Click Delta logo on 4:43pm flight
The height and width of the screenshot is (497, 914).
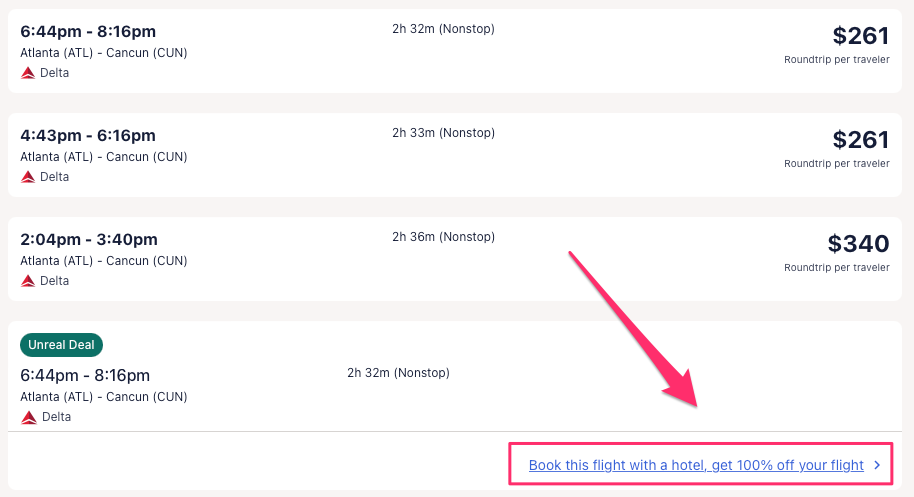point(28,177)
